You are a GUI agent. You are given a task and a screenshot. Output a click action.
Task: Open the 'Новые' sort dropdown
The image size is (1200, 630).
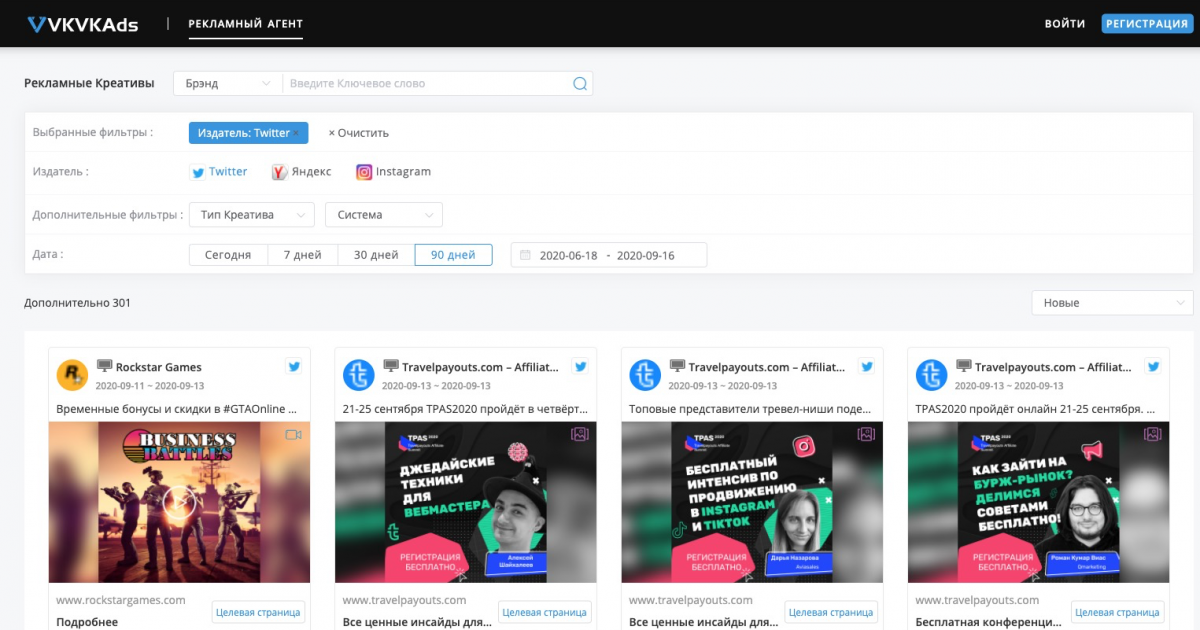[1112, 303]
